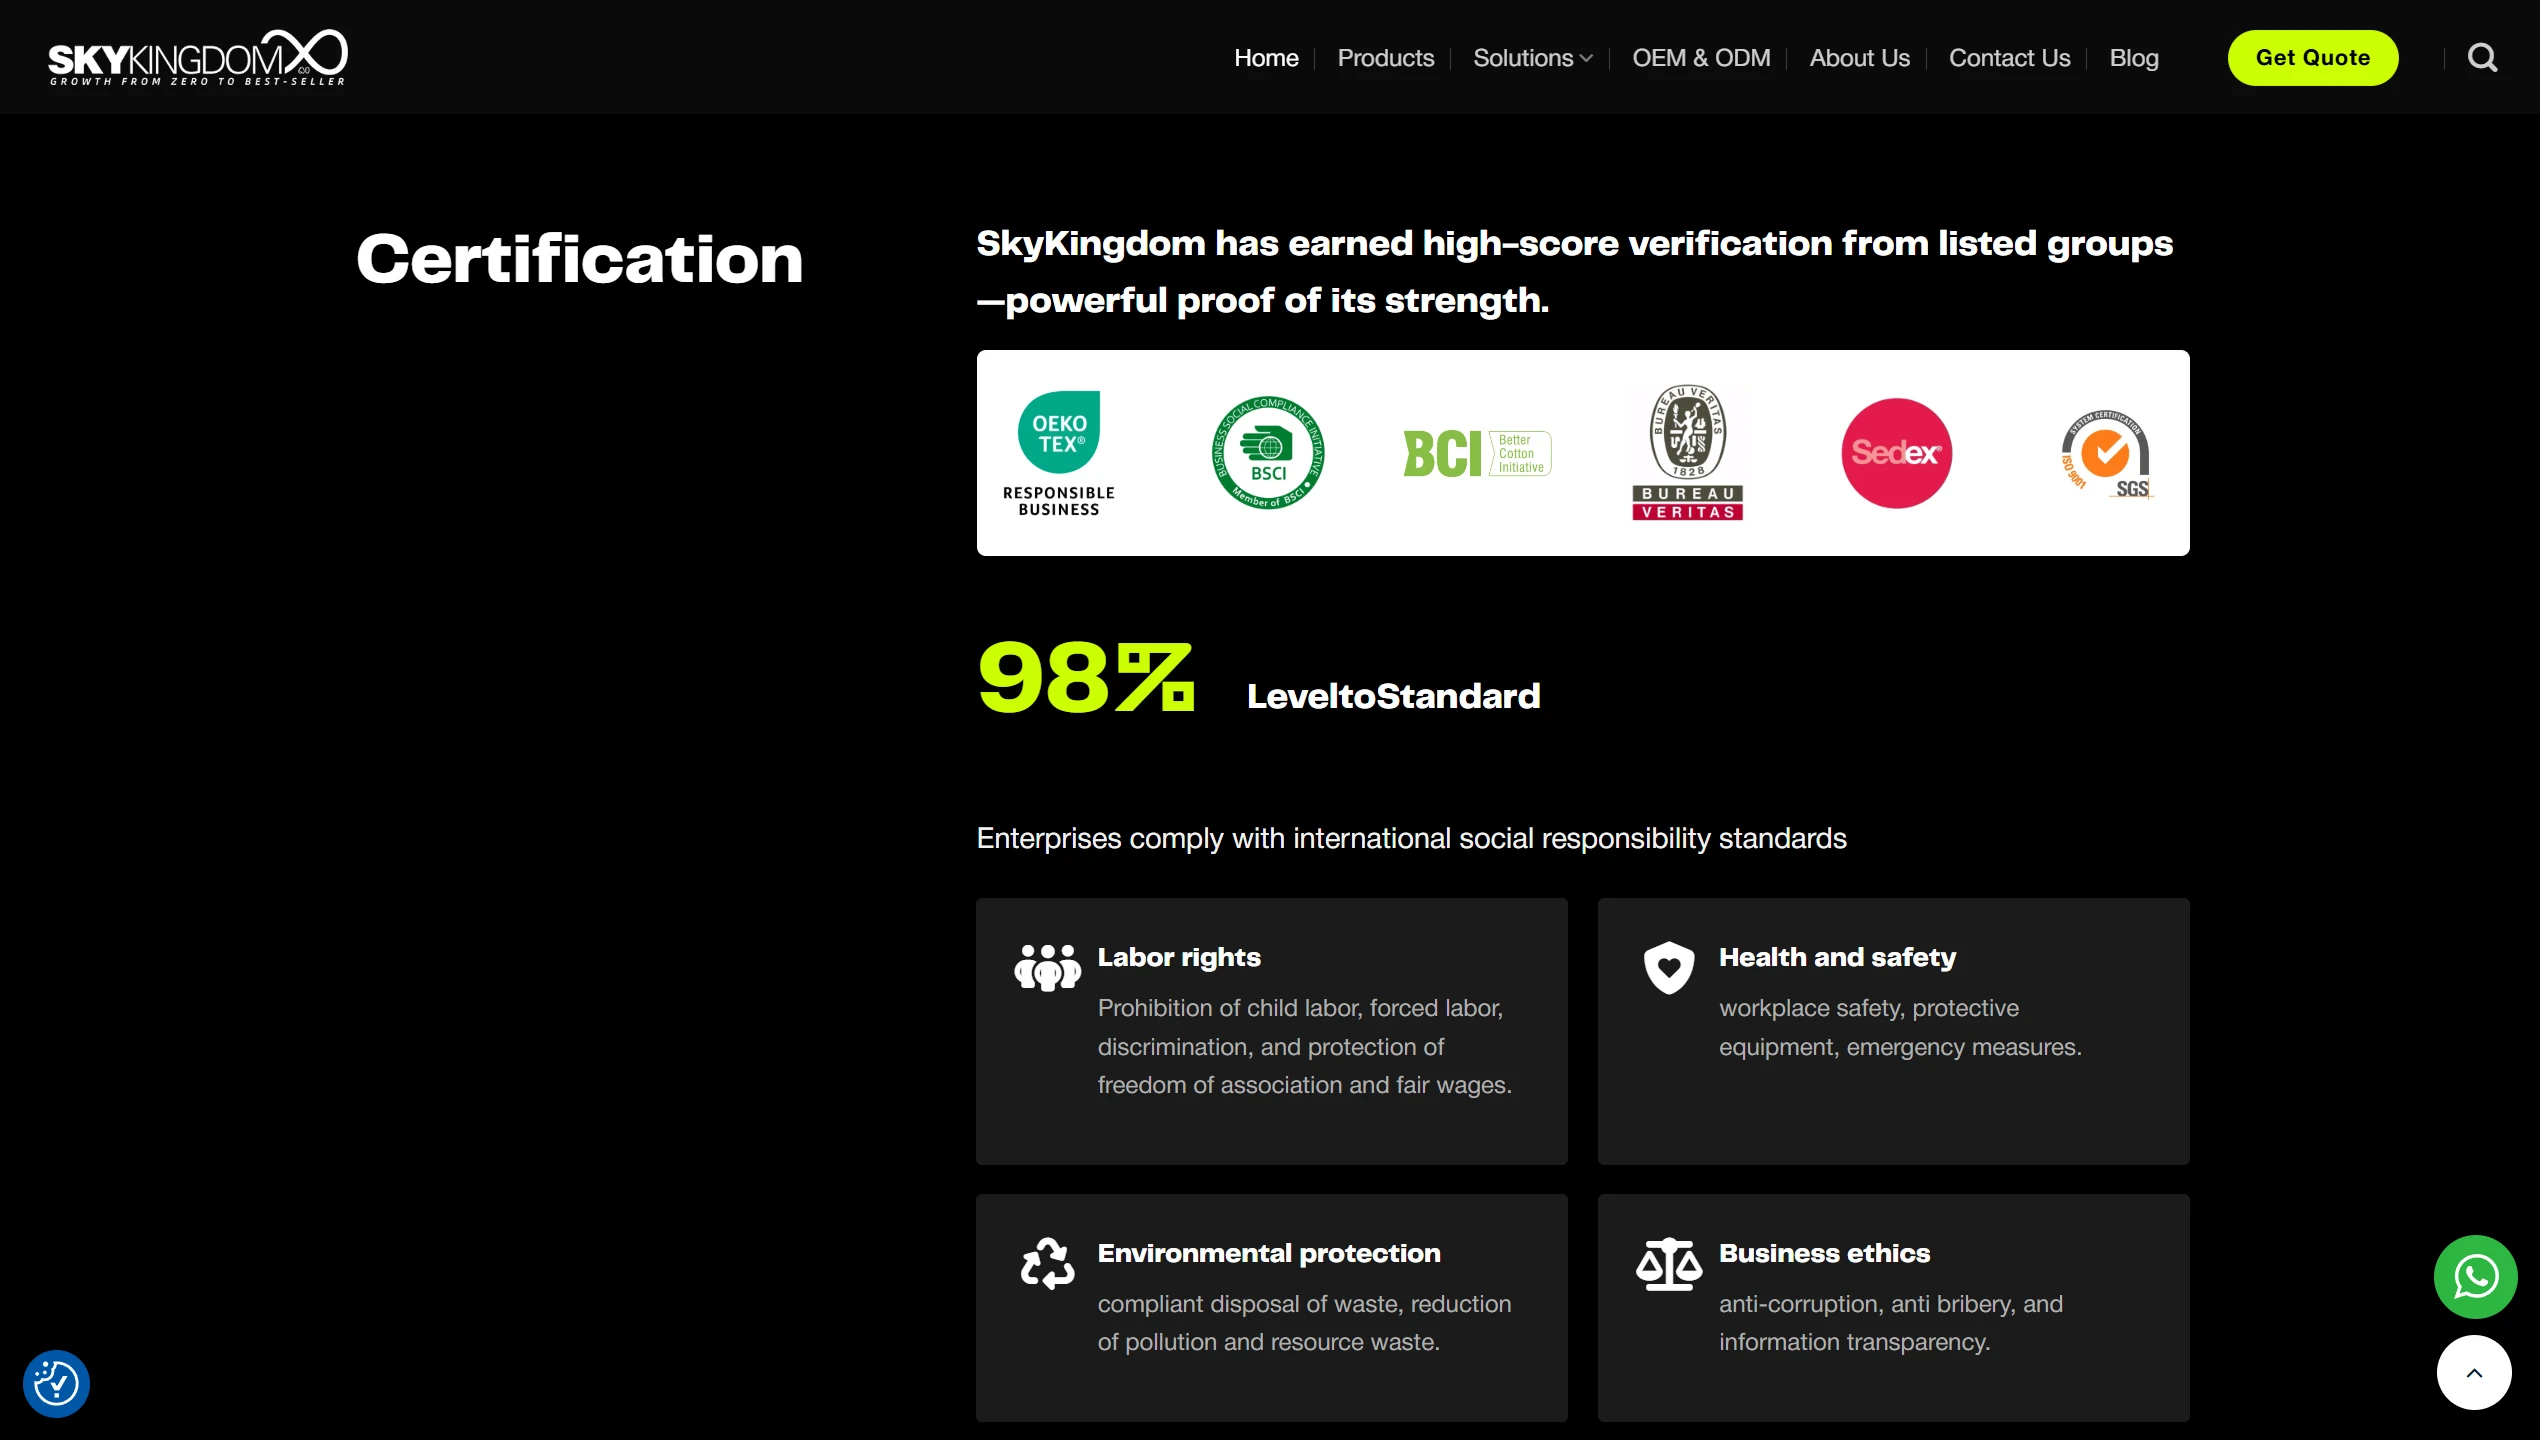The image size is (2540, 1440).
Task: Open WhatsApp chat floating button
Action: (2474, 1276)
